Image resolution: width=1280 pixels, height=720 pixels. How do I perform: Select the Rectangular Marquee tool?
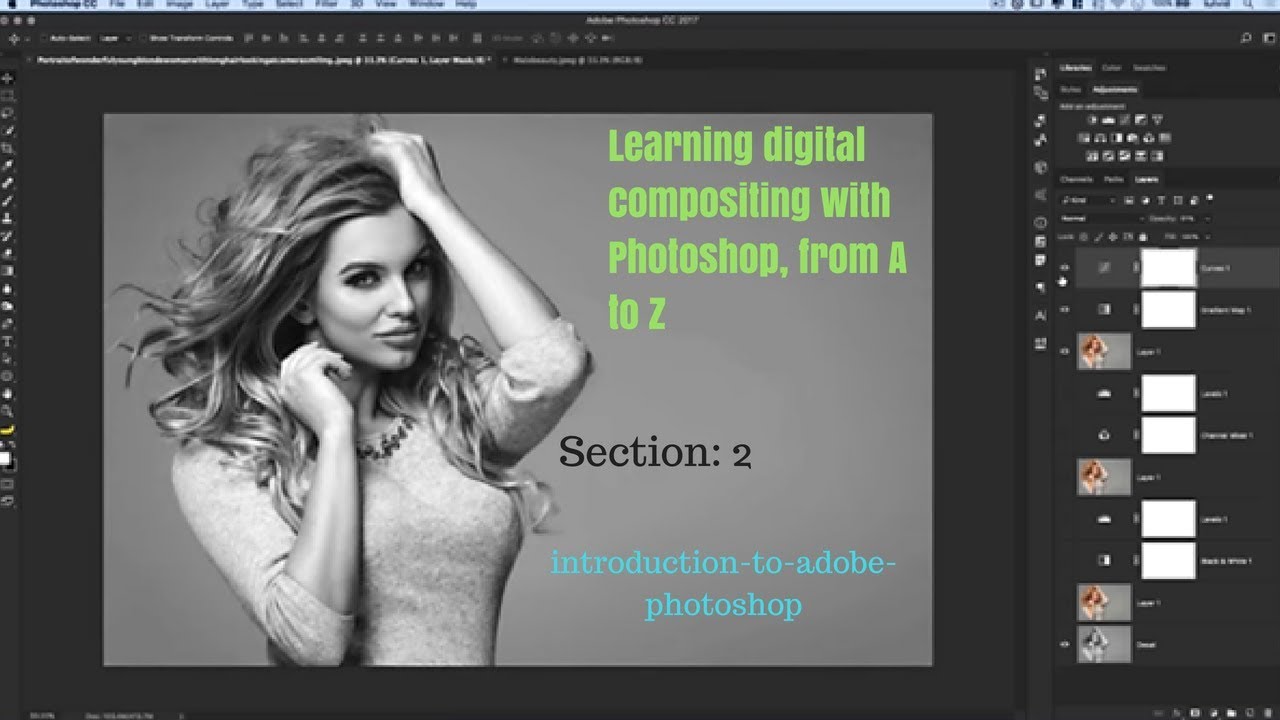7,96
